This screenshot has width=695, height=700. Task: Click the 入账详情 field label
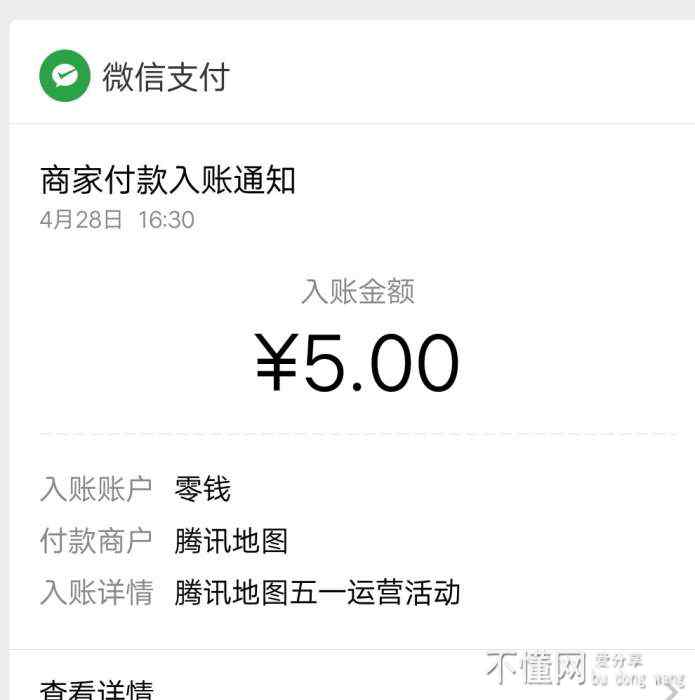point(96,592)
